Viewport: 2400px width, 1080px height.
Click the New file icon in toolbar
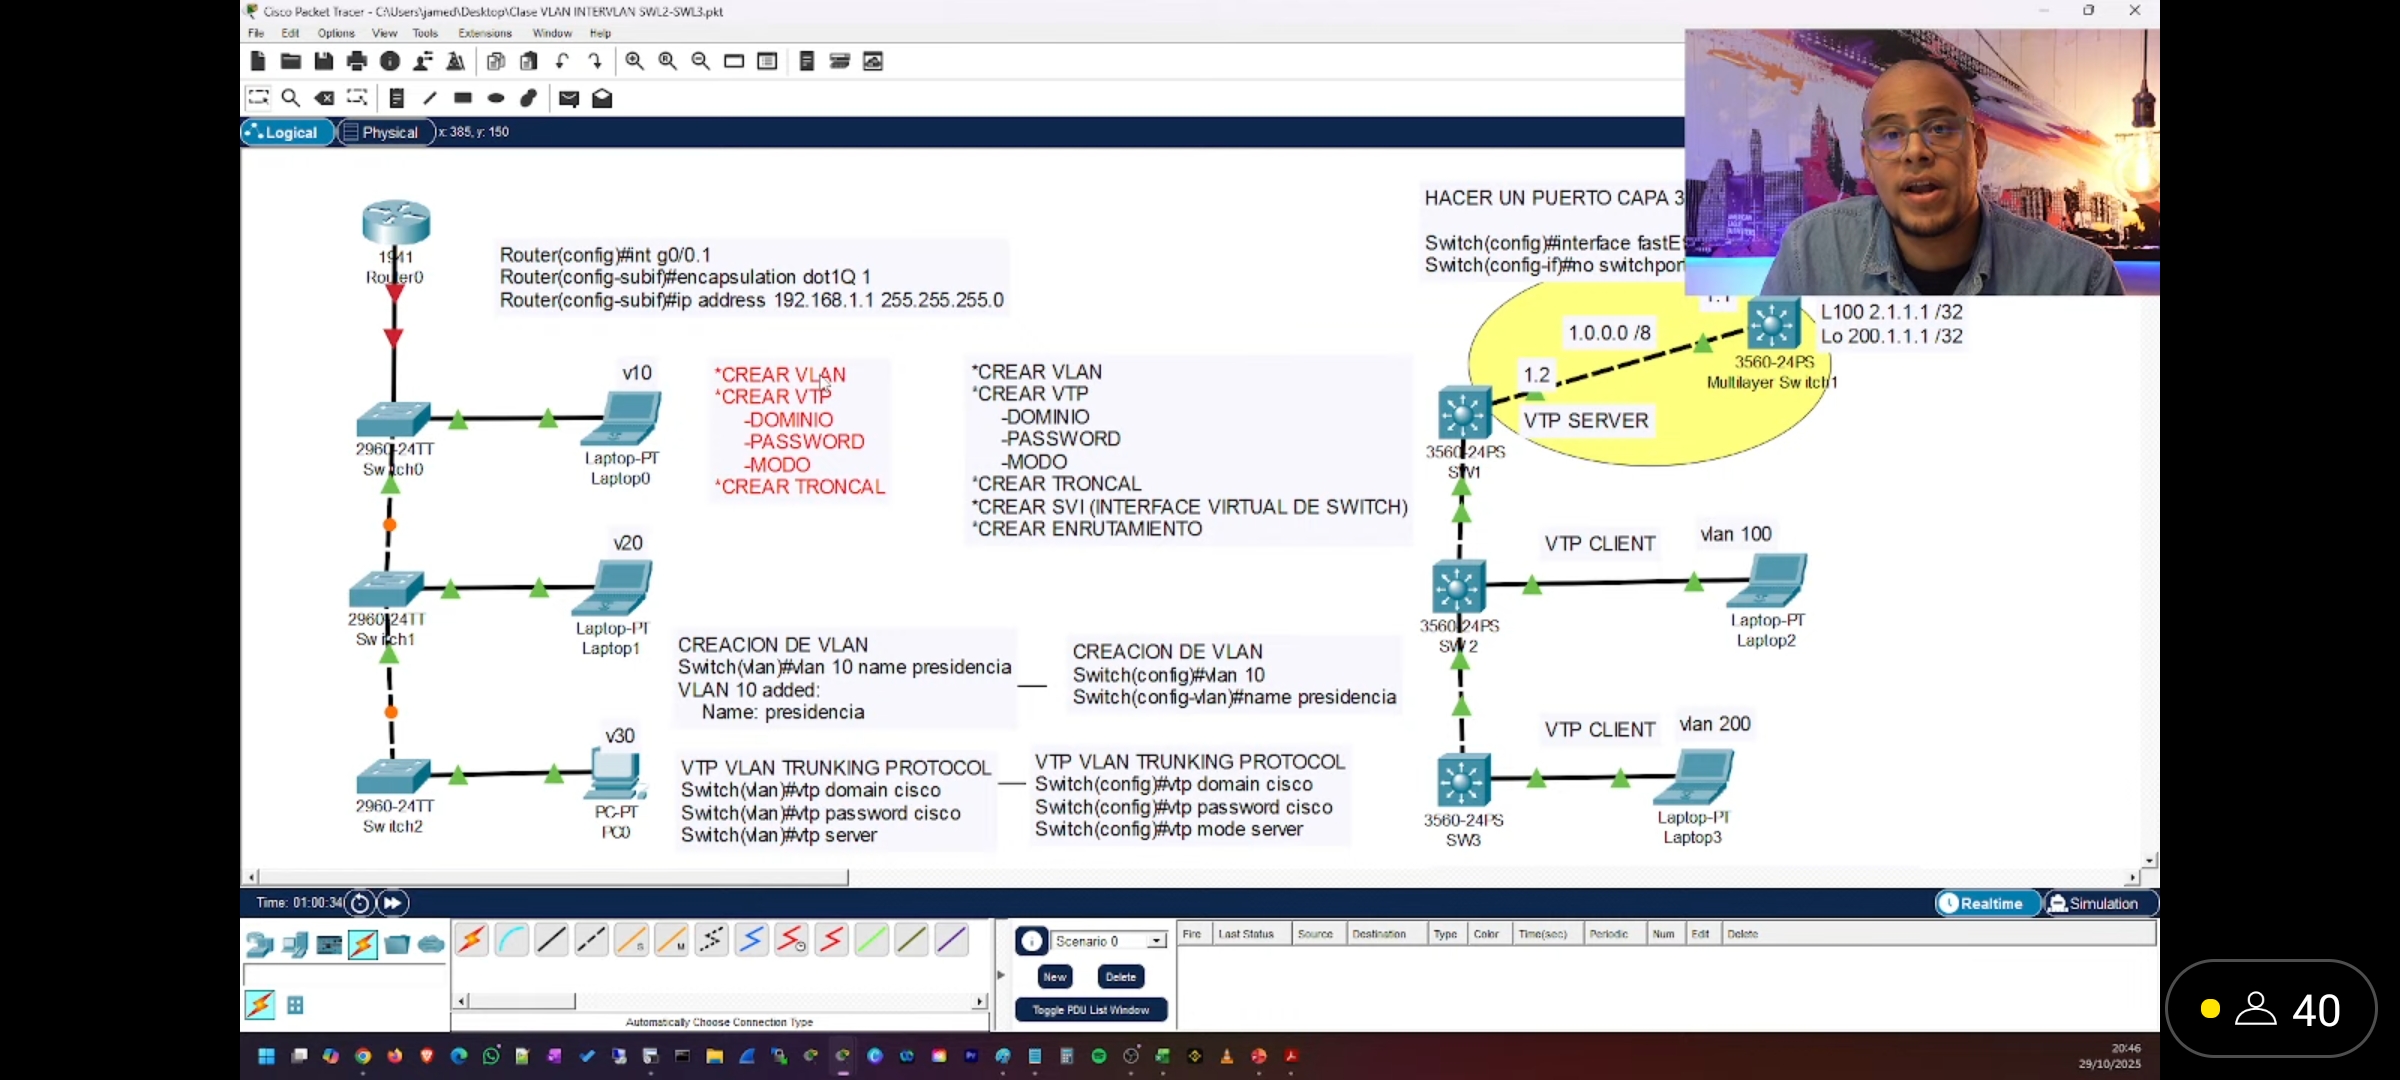point(258,61)
